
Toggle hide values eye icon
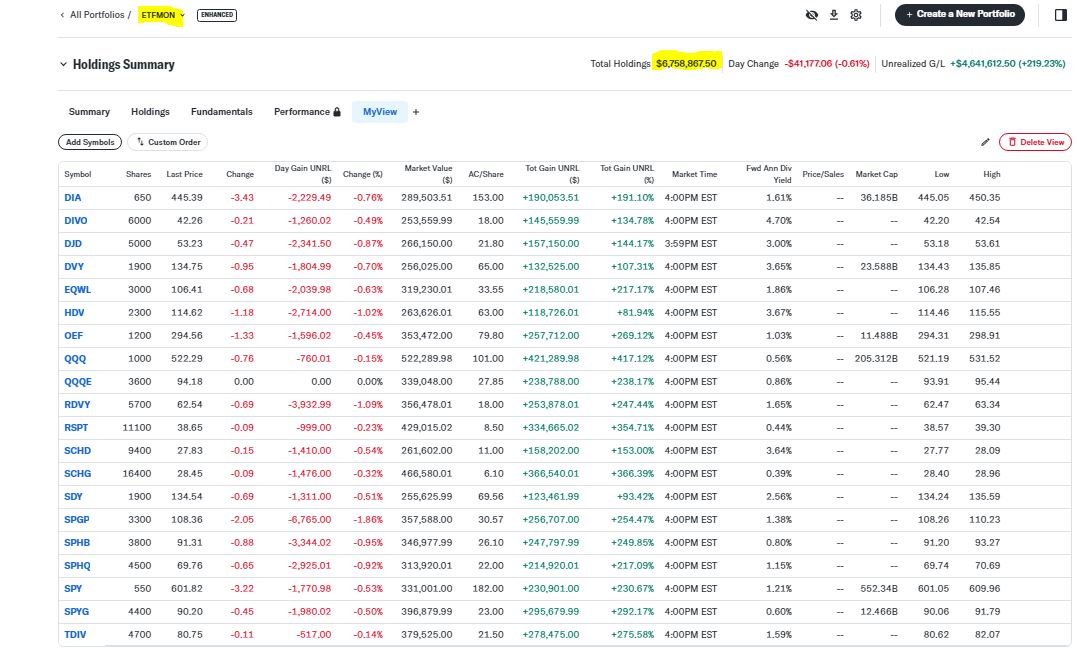[812, 15]
